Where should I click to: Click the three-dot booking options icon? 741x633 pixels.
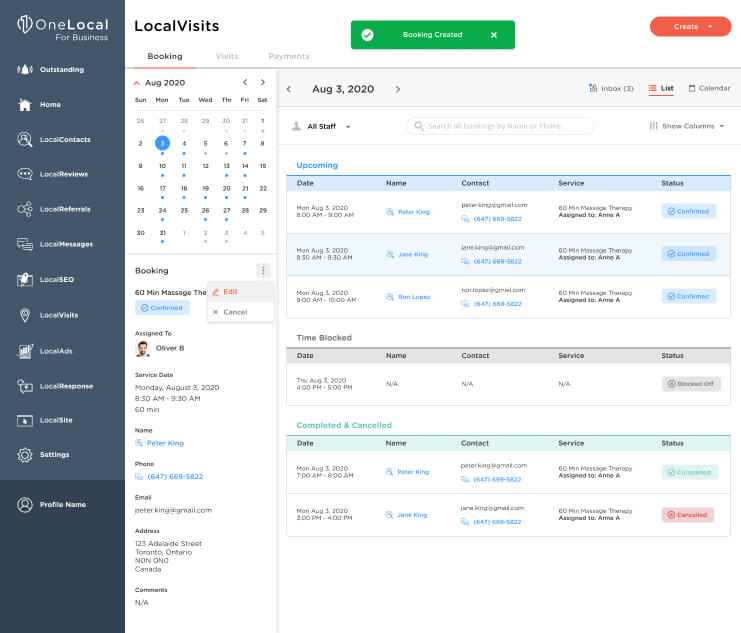click(263, 270)
